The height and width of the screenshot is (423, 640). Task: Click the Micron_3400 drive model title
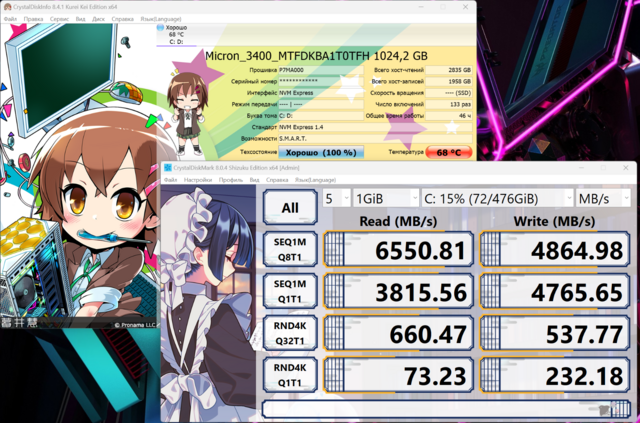[x=316, y=56]
